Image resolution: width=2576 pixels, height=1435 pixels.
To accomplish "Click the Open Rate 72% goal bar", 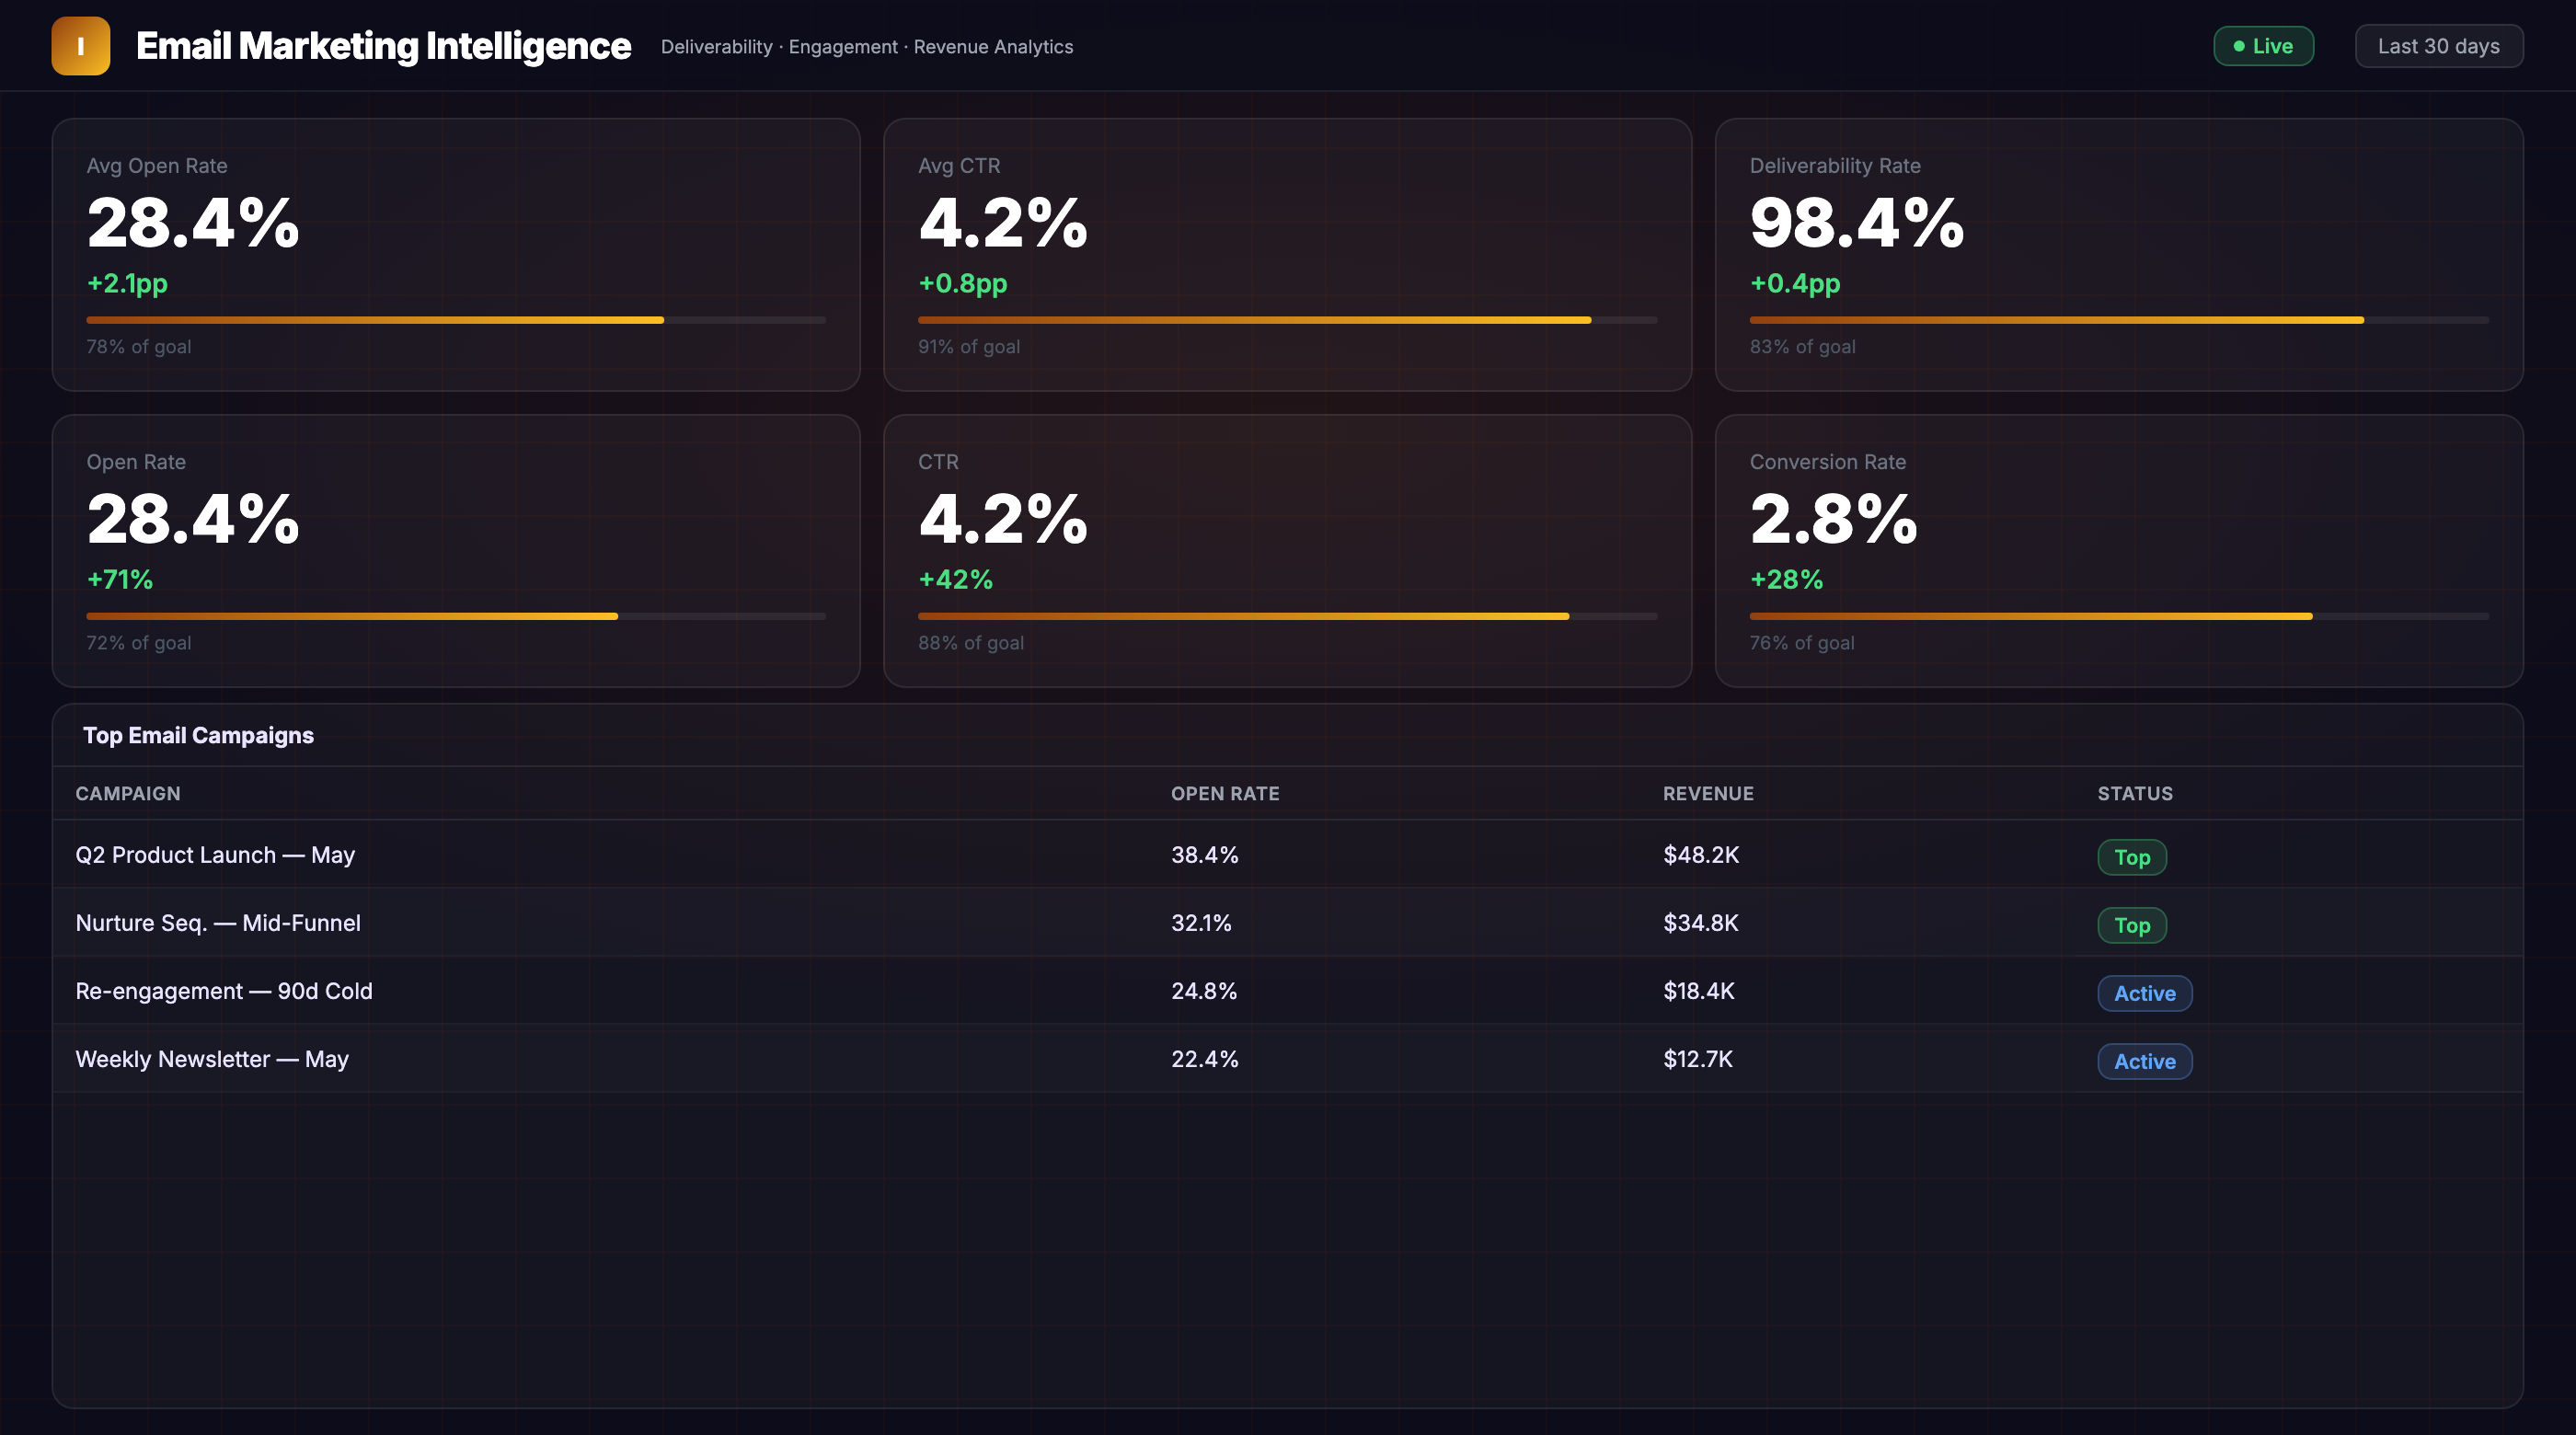I will coord(456,616).
